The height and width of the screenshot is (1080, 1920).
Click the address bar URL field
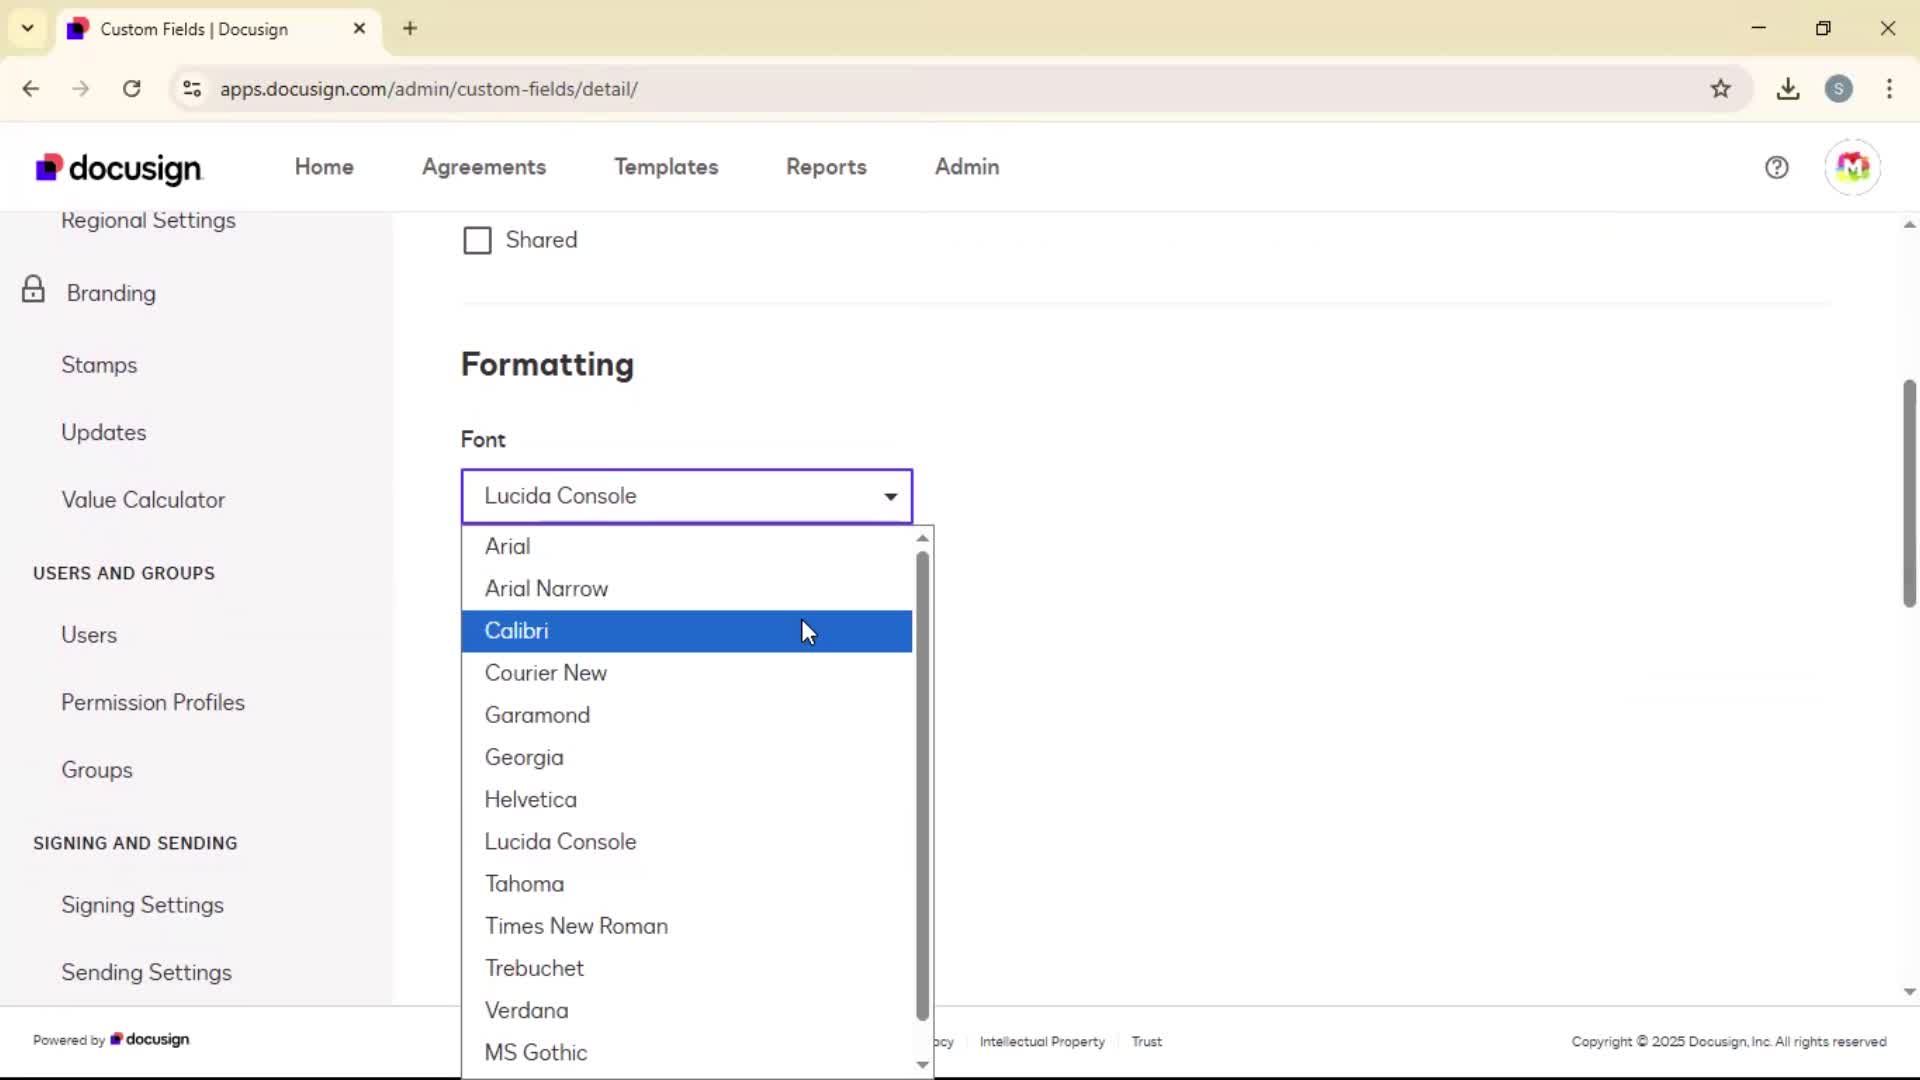pyautogui.click(x=960, y=89)
